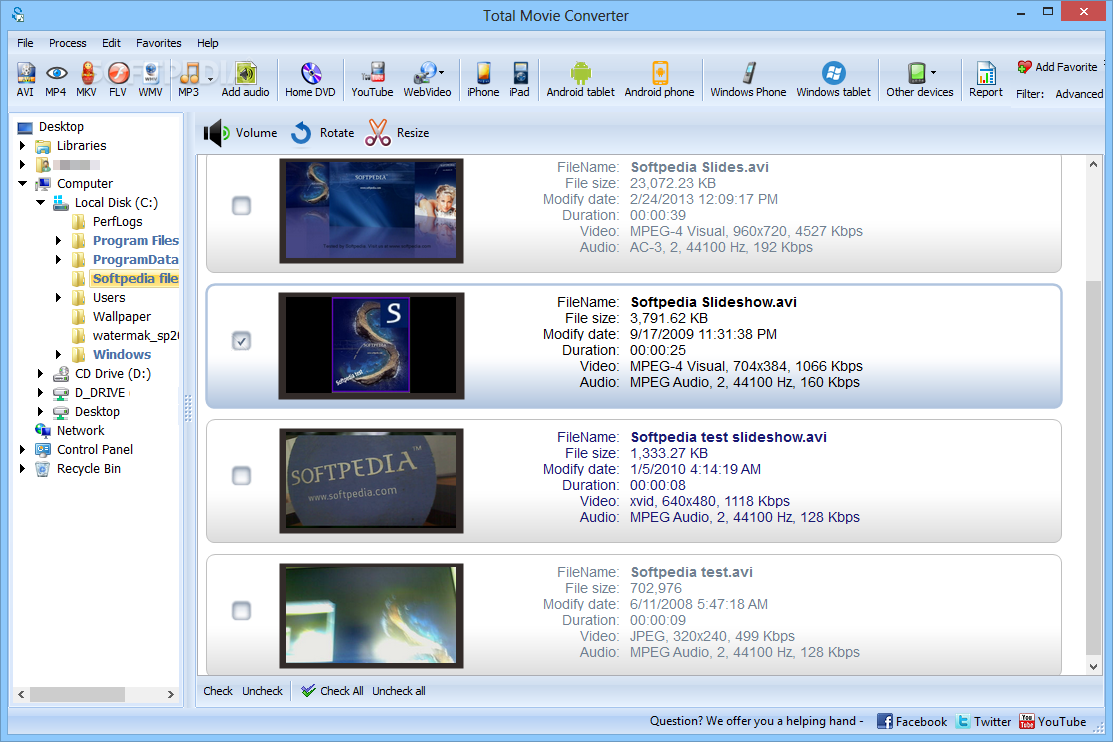This screenshot has width=1113, height=742.
Task: Open the Process menu
Action: click(x=67, y=43)
